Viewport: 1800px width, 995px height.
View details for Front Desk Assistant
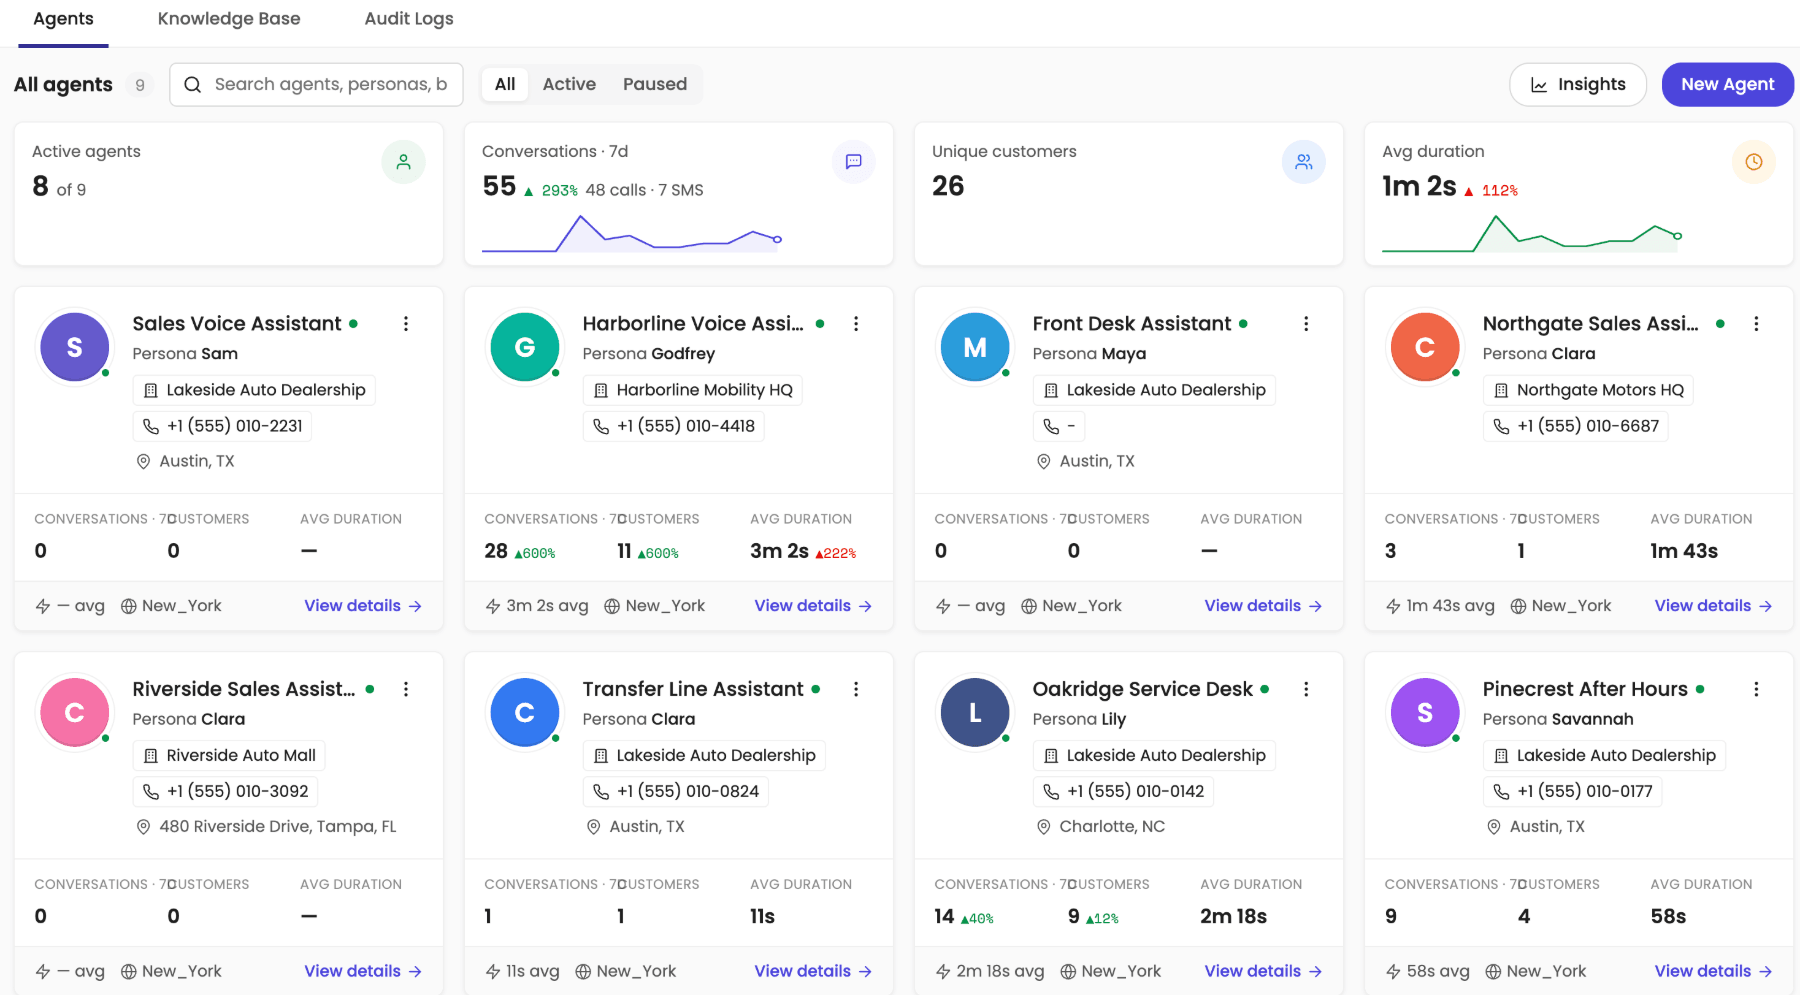tap(1263, 606)
